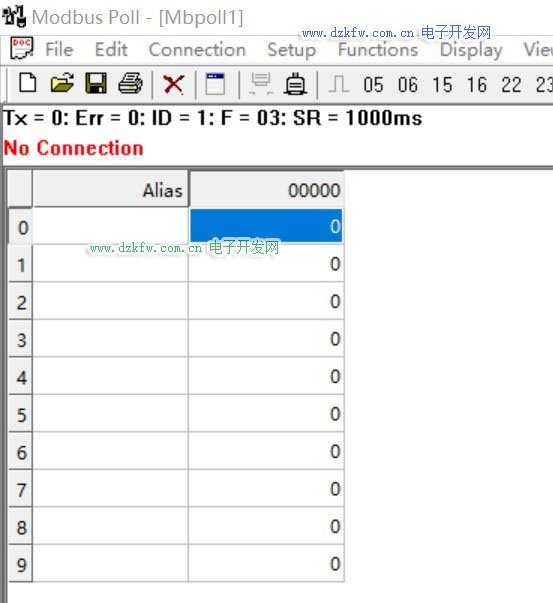Click the New document icon
This screenshot has height=603, width=553.
click(28, 83)
